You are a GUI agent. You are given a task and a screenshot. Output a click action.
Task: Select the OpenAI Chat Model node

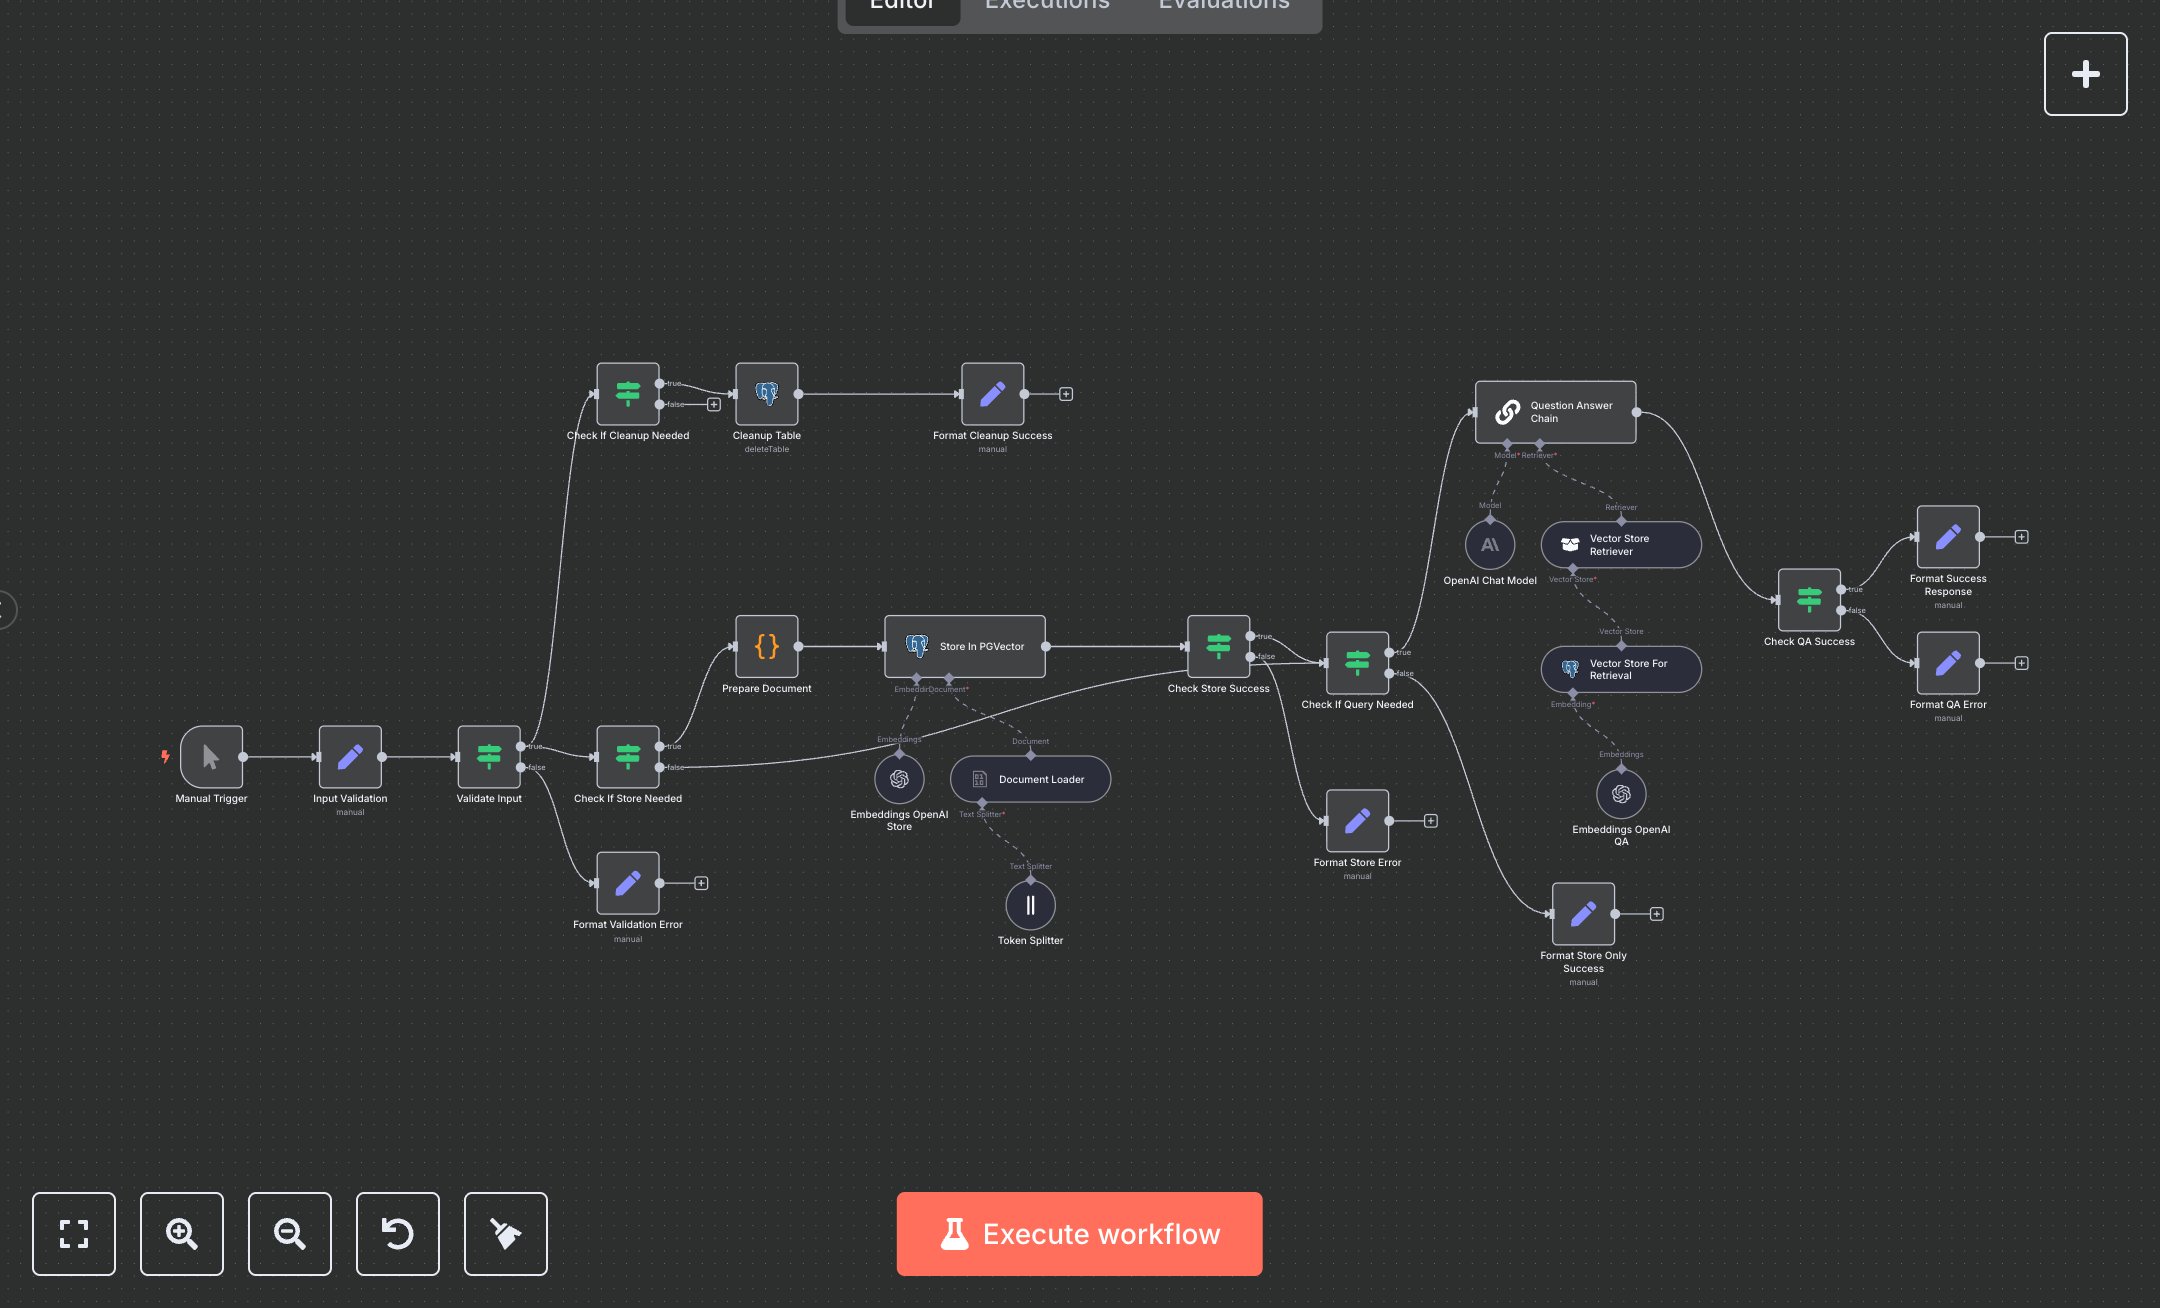point(1488,546)
